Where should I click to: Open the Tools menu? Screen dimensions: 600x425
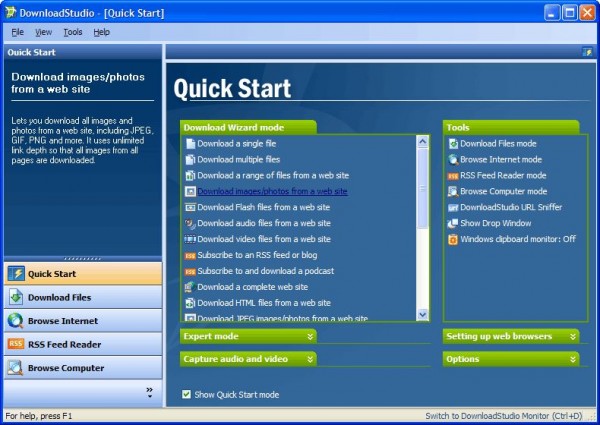click(x=73, y=32)
